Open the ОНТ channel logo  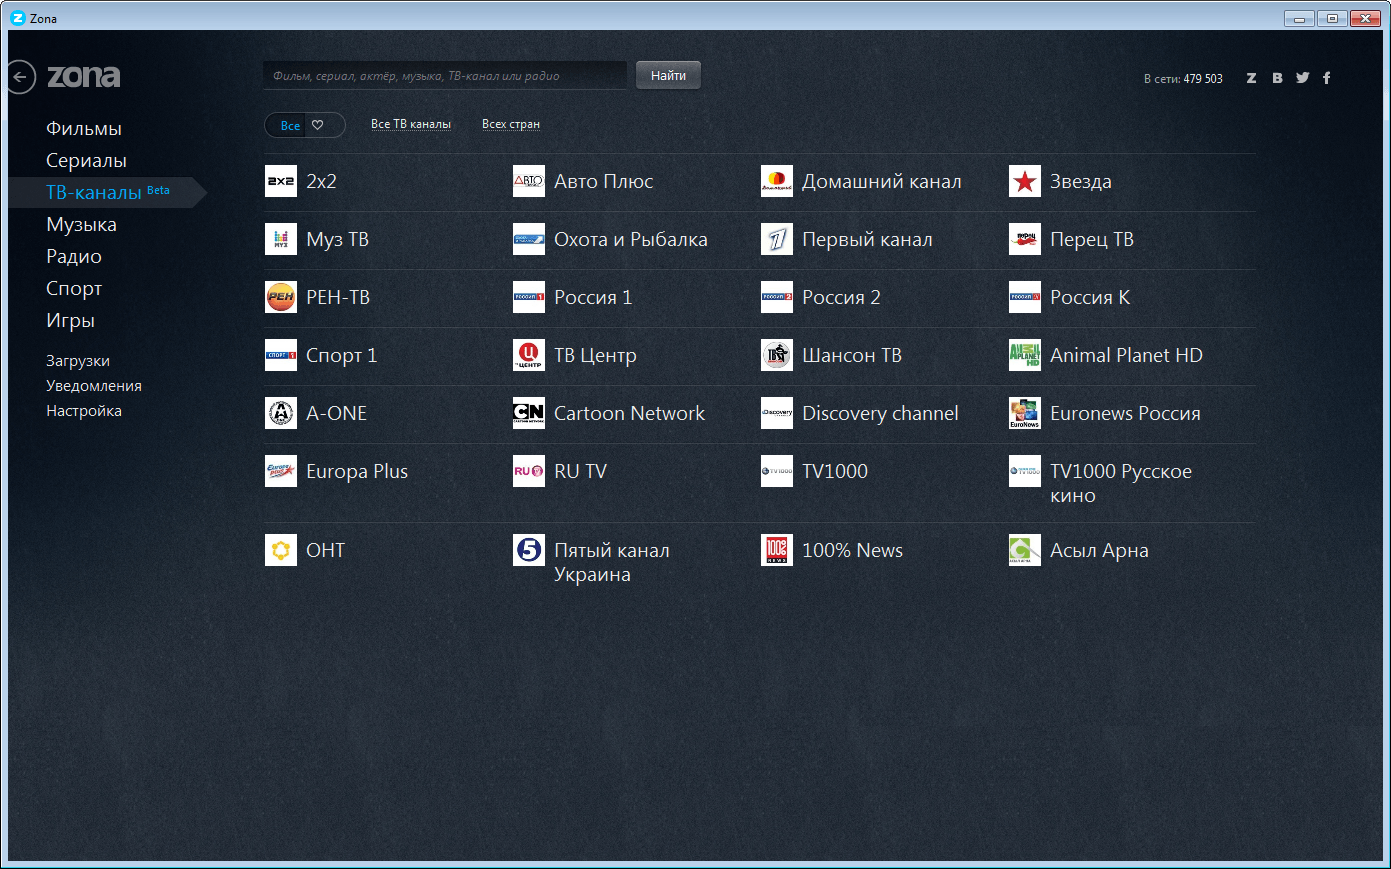pos(281,550)
